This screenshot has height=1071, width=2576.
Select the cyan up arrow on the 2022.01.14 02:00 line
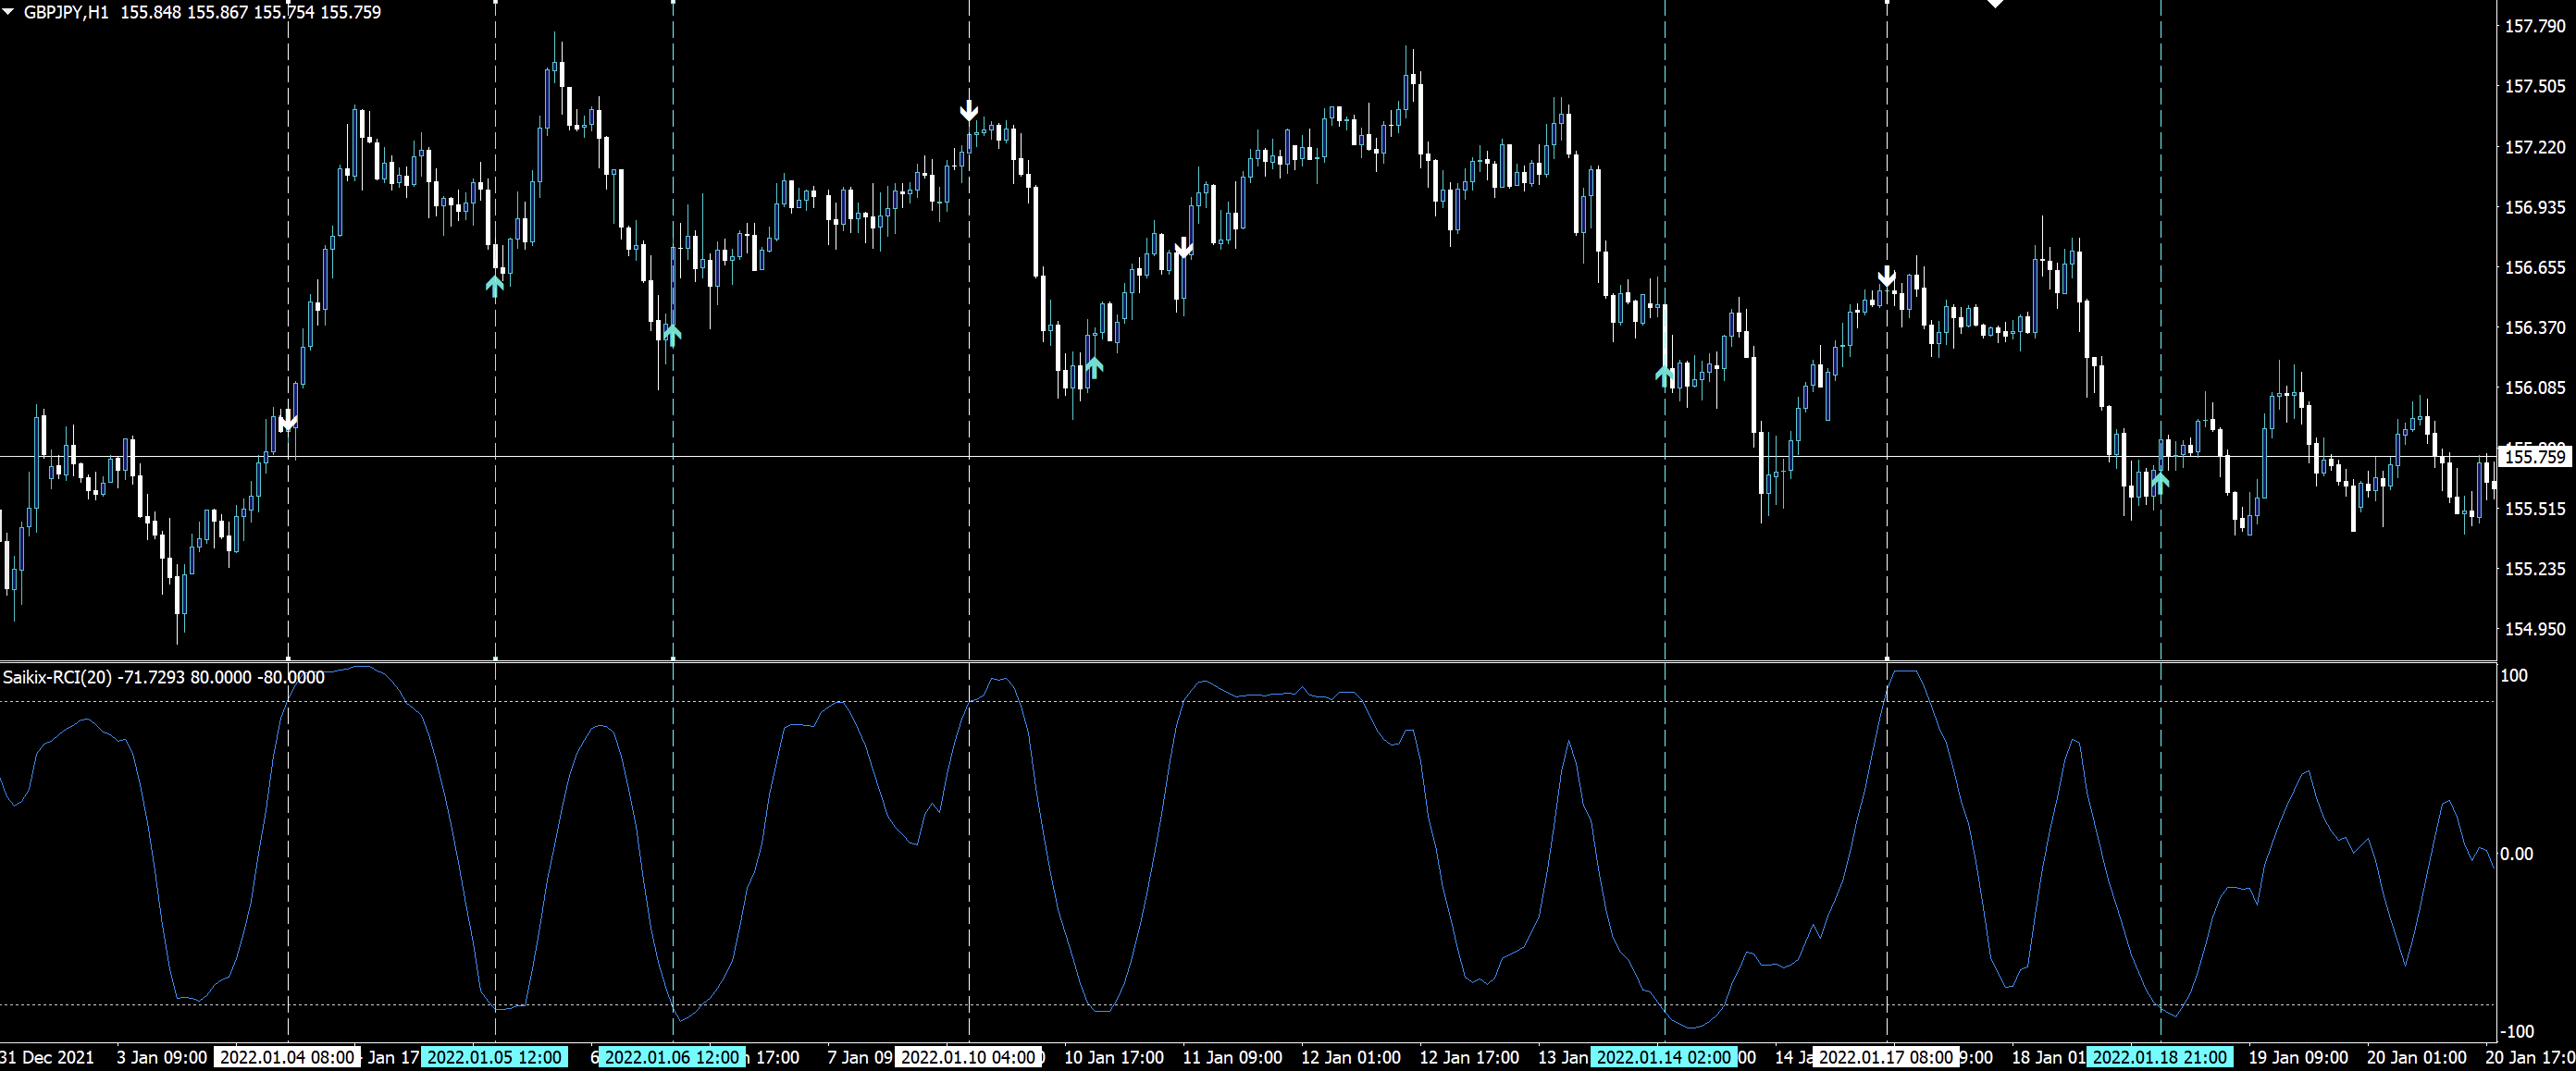pyautogui.click(x=1664, y=375)
